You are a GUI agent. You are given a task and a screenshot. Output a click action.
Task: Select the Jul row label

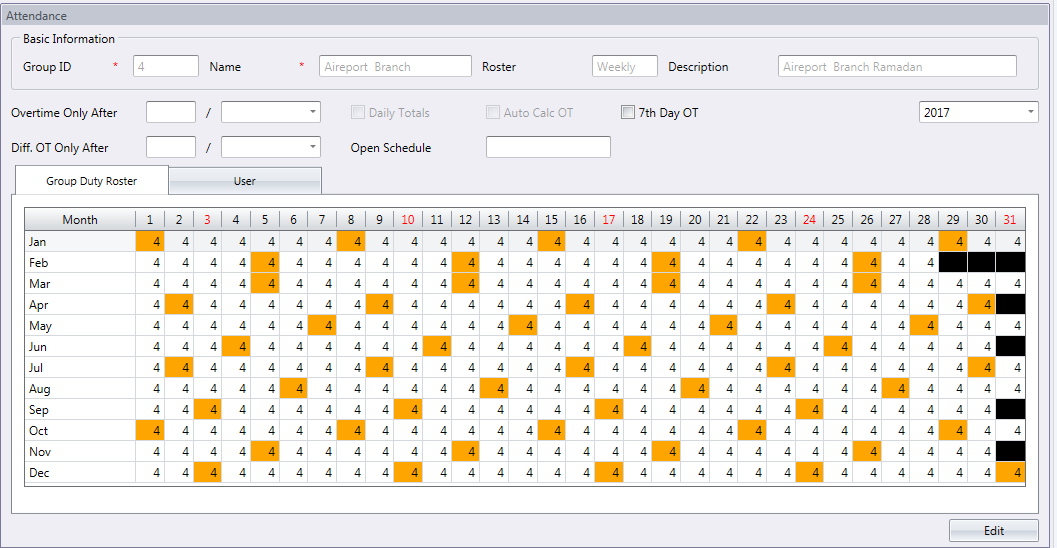(80, 367)
